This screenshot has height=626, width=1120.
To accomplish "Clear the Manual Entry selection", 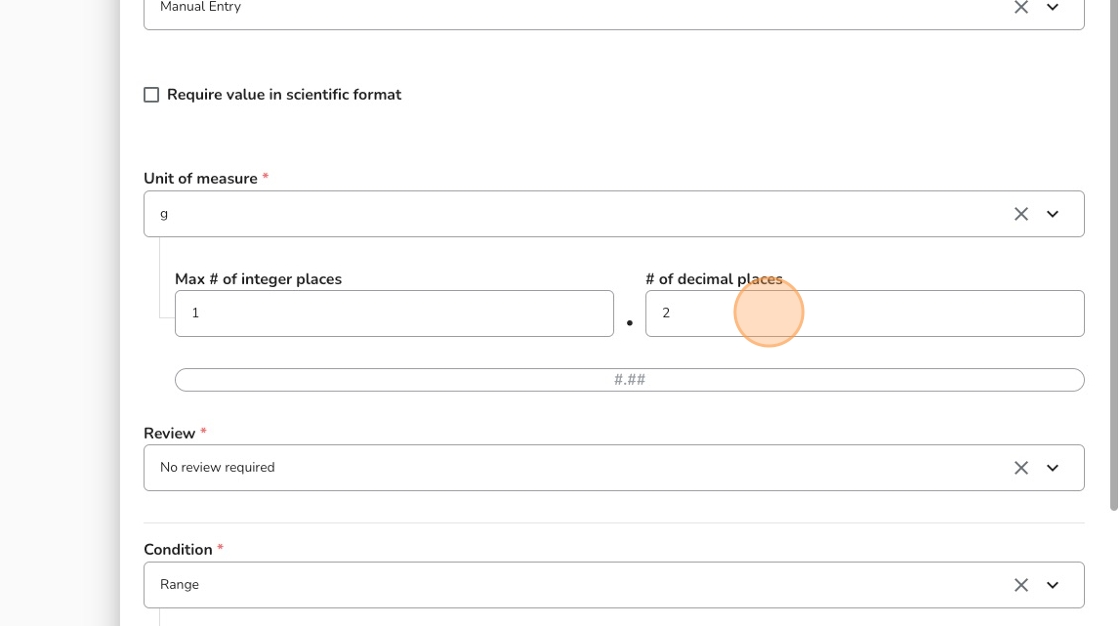I will (1021, 8).
